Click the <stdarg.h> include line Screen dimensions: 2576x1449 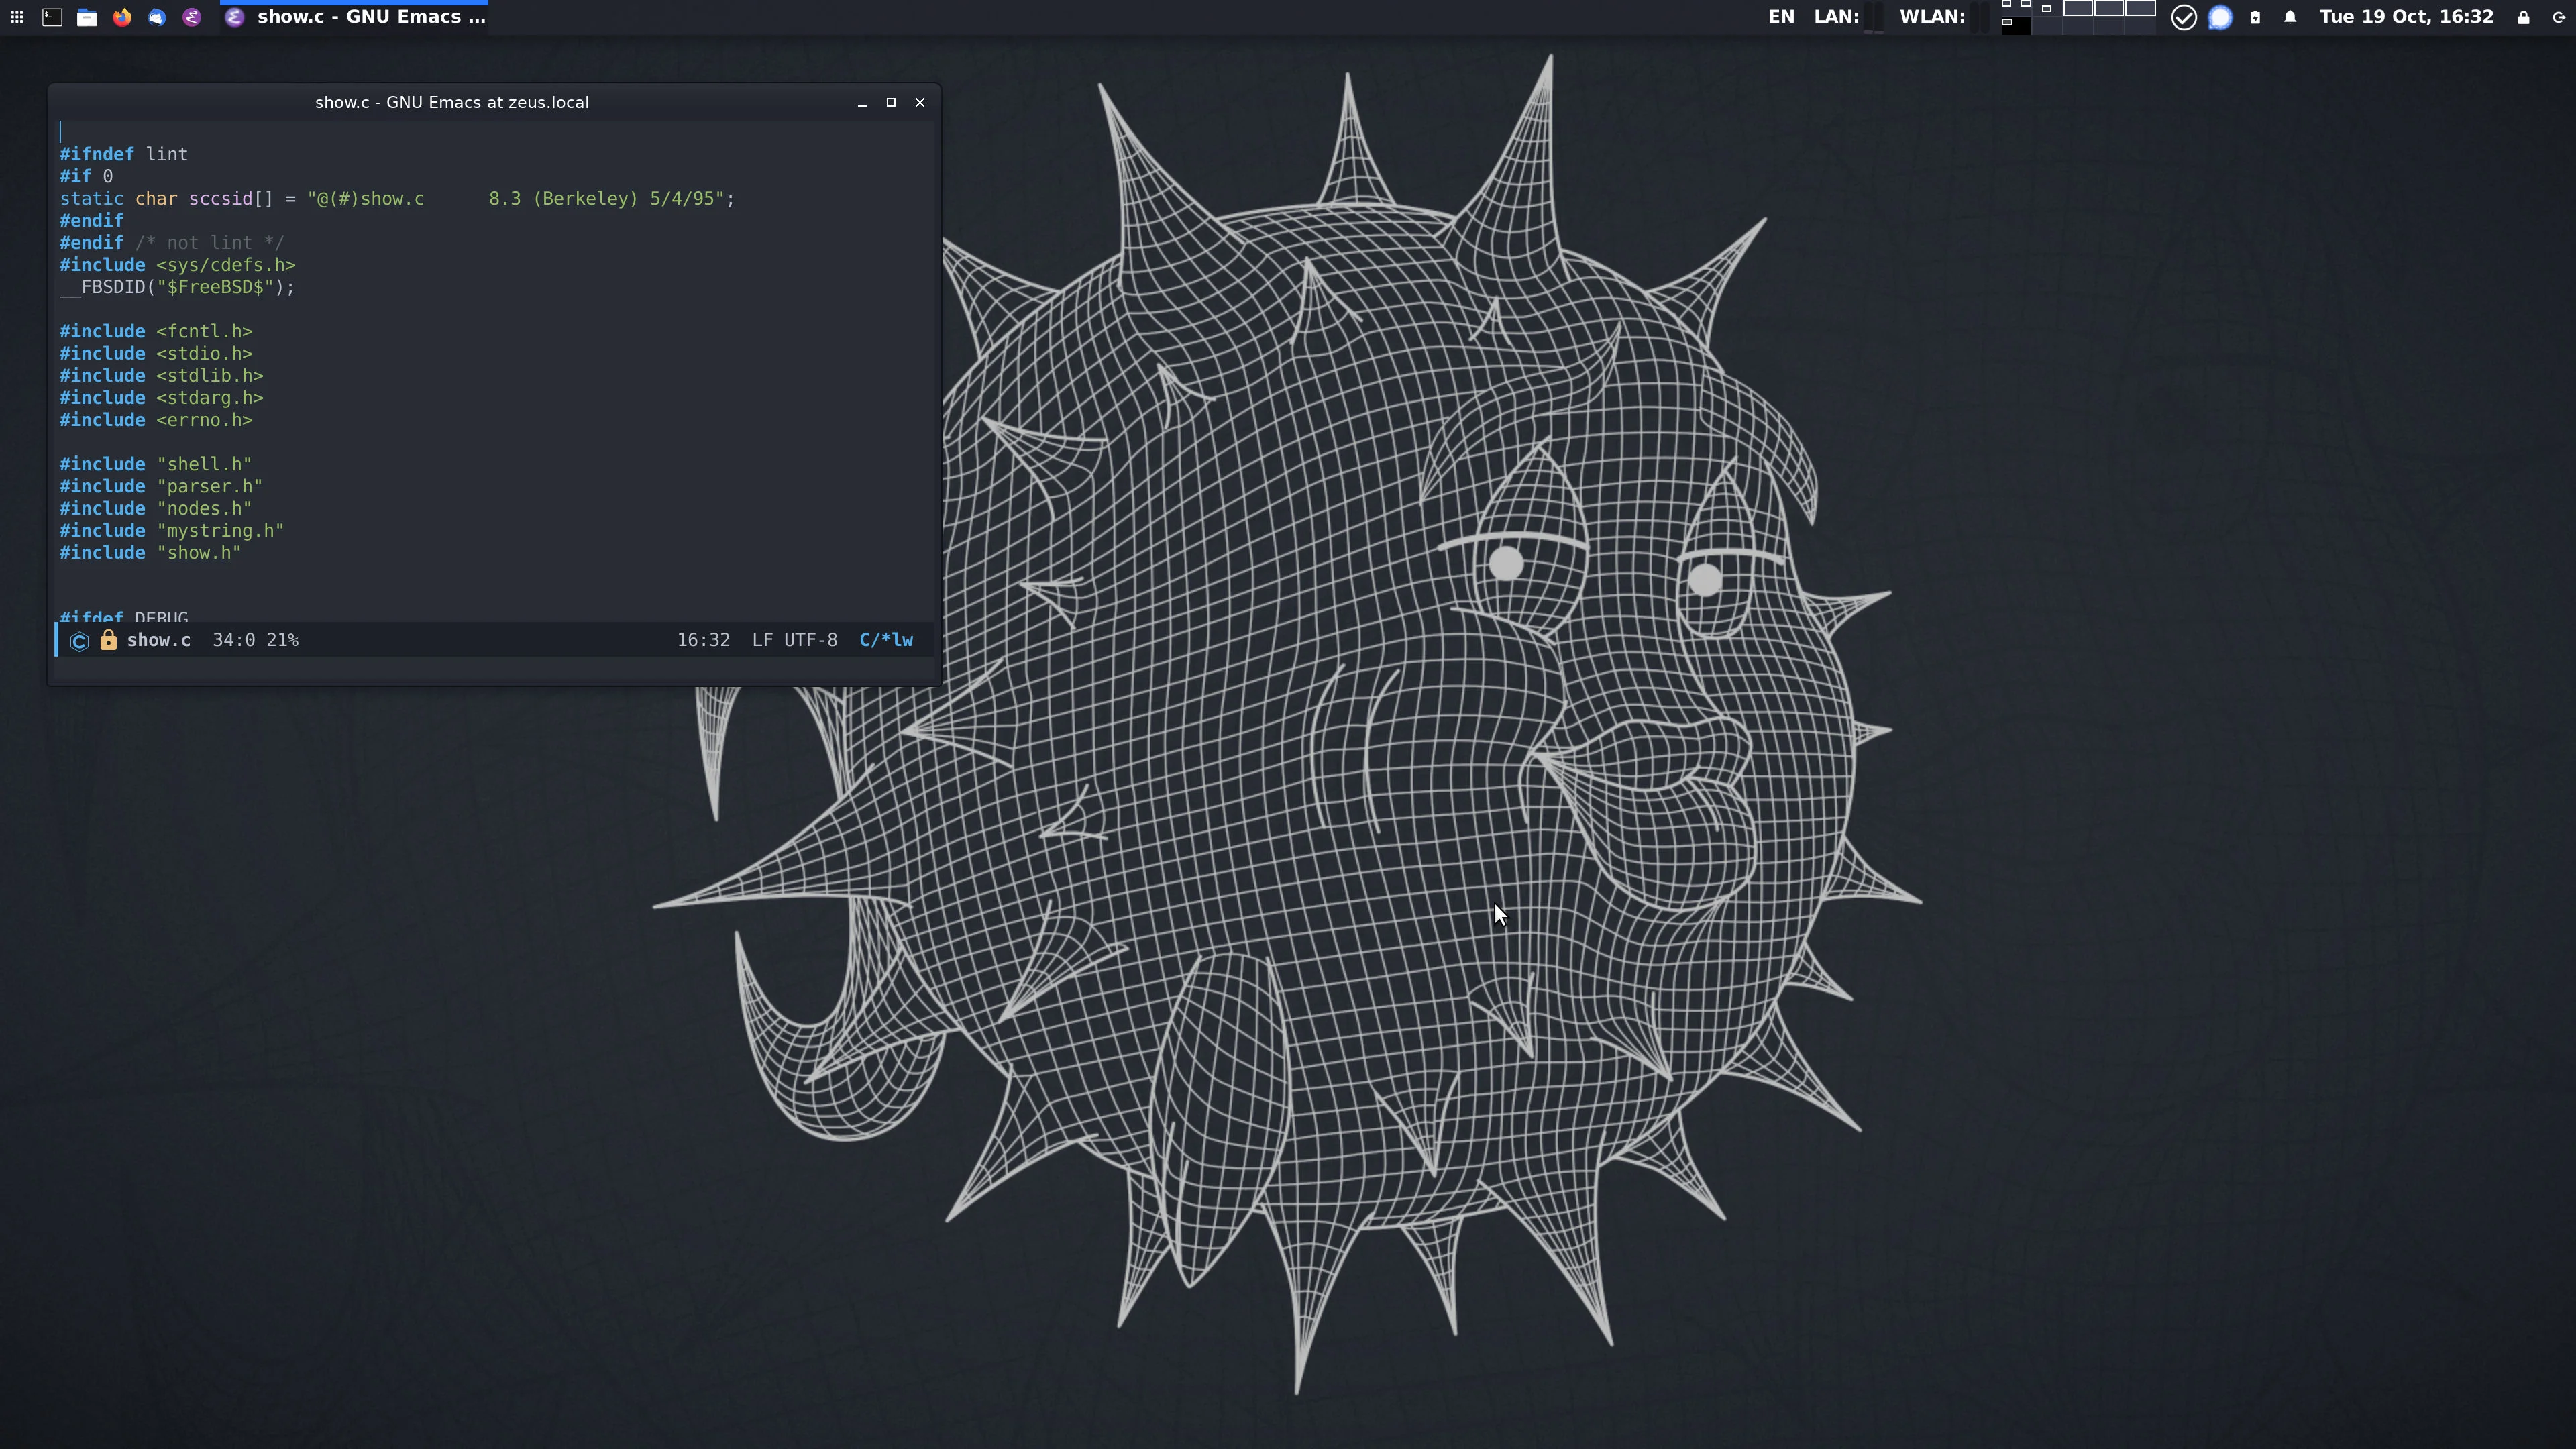click(x=161, y=398)
